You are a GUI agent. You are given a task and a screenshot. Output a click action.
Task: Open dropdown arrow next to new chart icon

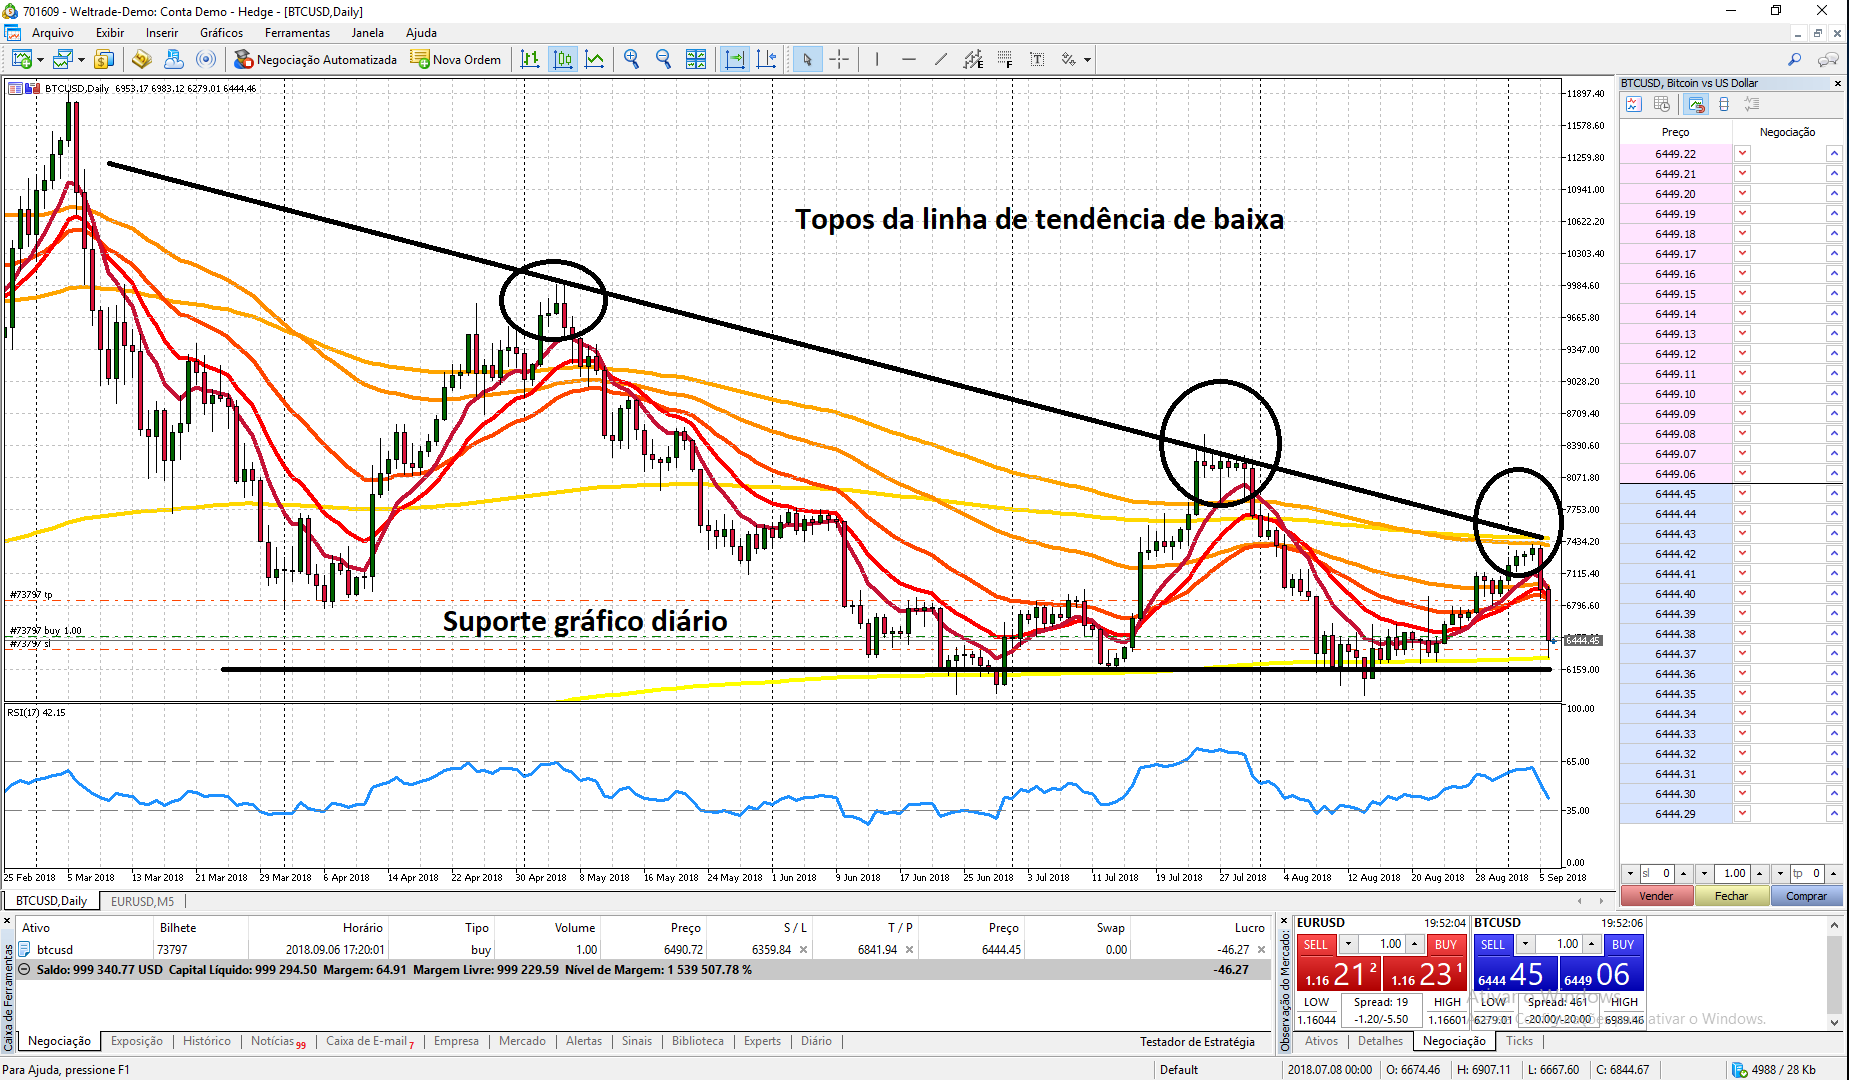(x=40, y=60)
